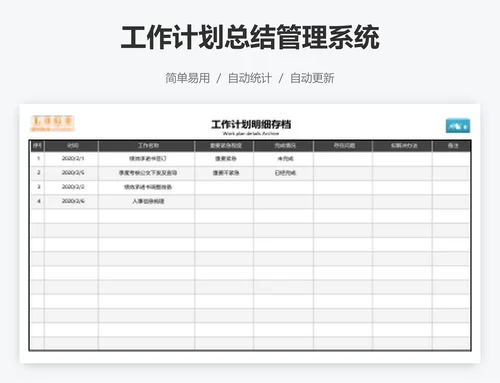Click the 存在问题 column header
This screenshot has height=383, width=500.
point(343,146)
